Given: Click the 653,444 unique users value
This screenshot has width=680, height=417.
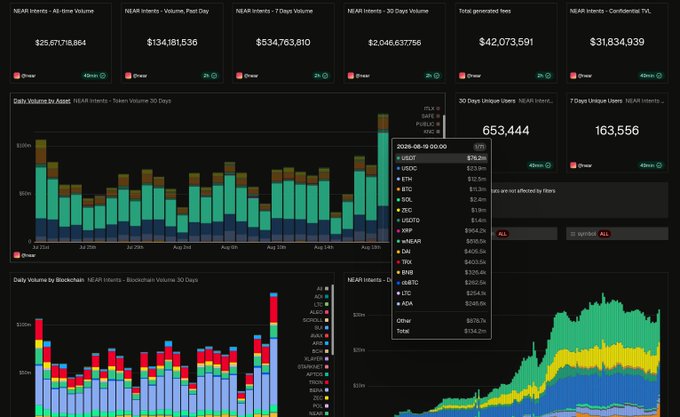Looking at the screenshot, I should tap(506, 130).
